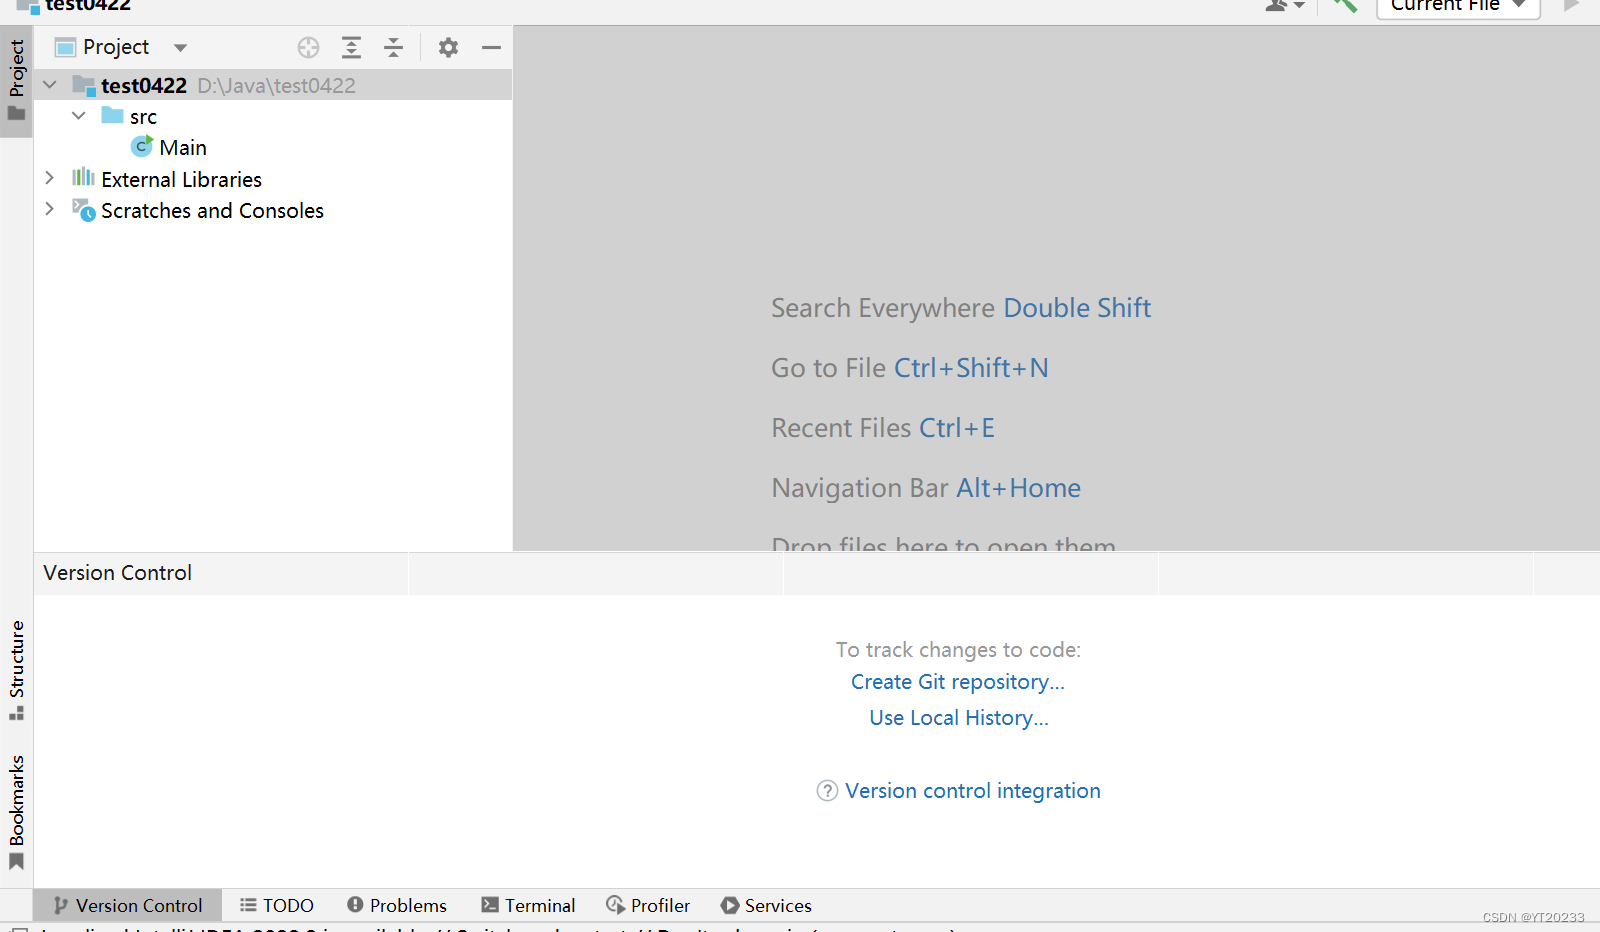This screenshot has height=932, width=1600.
Task: Click the run arrow icon in top toolbar
Action: [x=1571, y=5]
